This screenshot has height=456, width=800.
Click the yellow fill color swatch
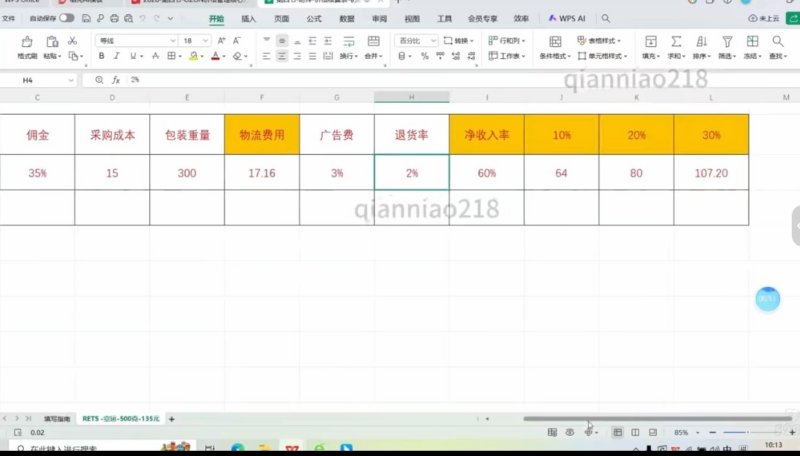(x=193, y=56)
